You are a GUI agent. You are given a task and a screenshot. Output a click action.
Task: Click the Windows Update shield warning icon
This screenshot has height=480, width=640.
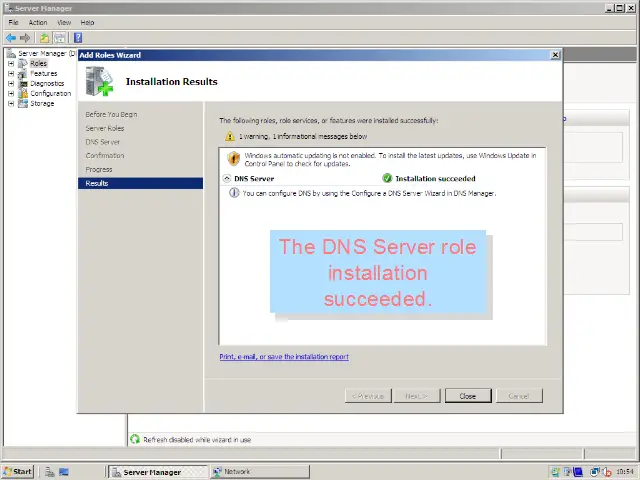pos(233,158)
